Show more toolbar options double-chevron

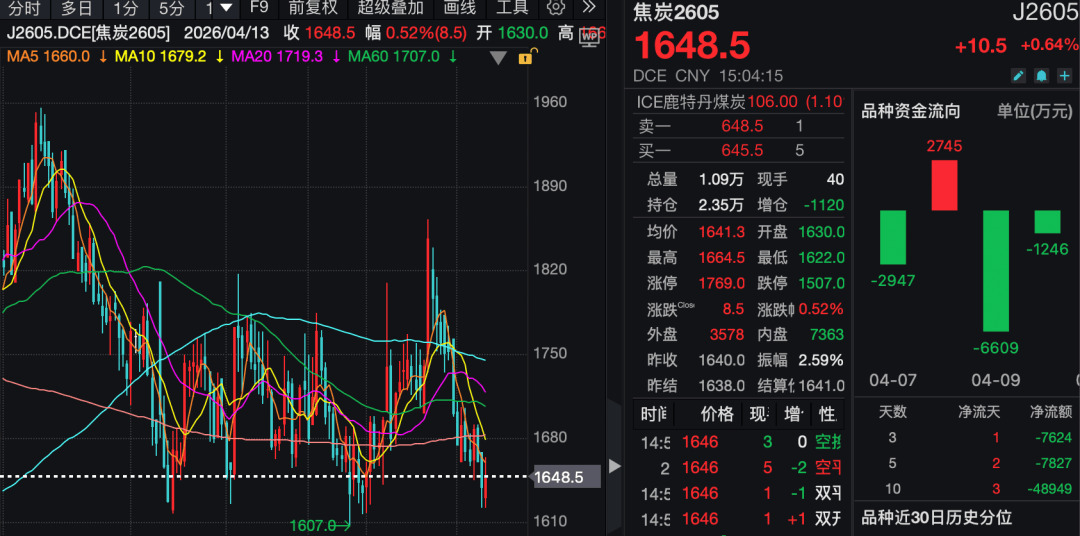589,8
